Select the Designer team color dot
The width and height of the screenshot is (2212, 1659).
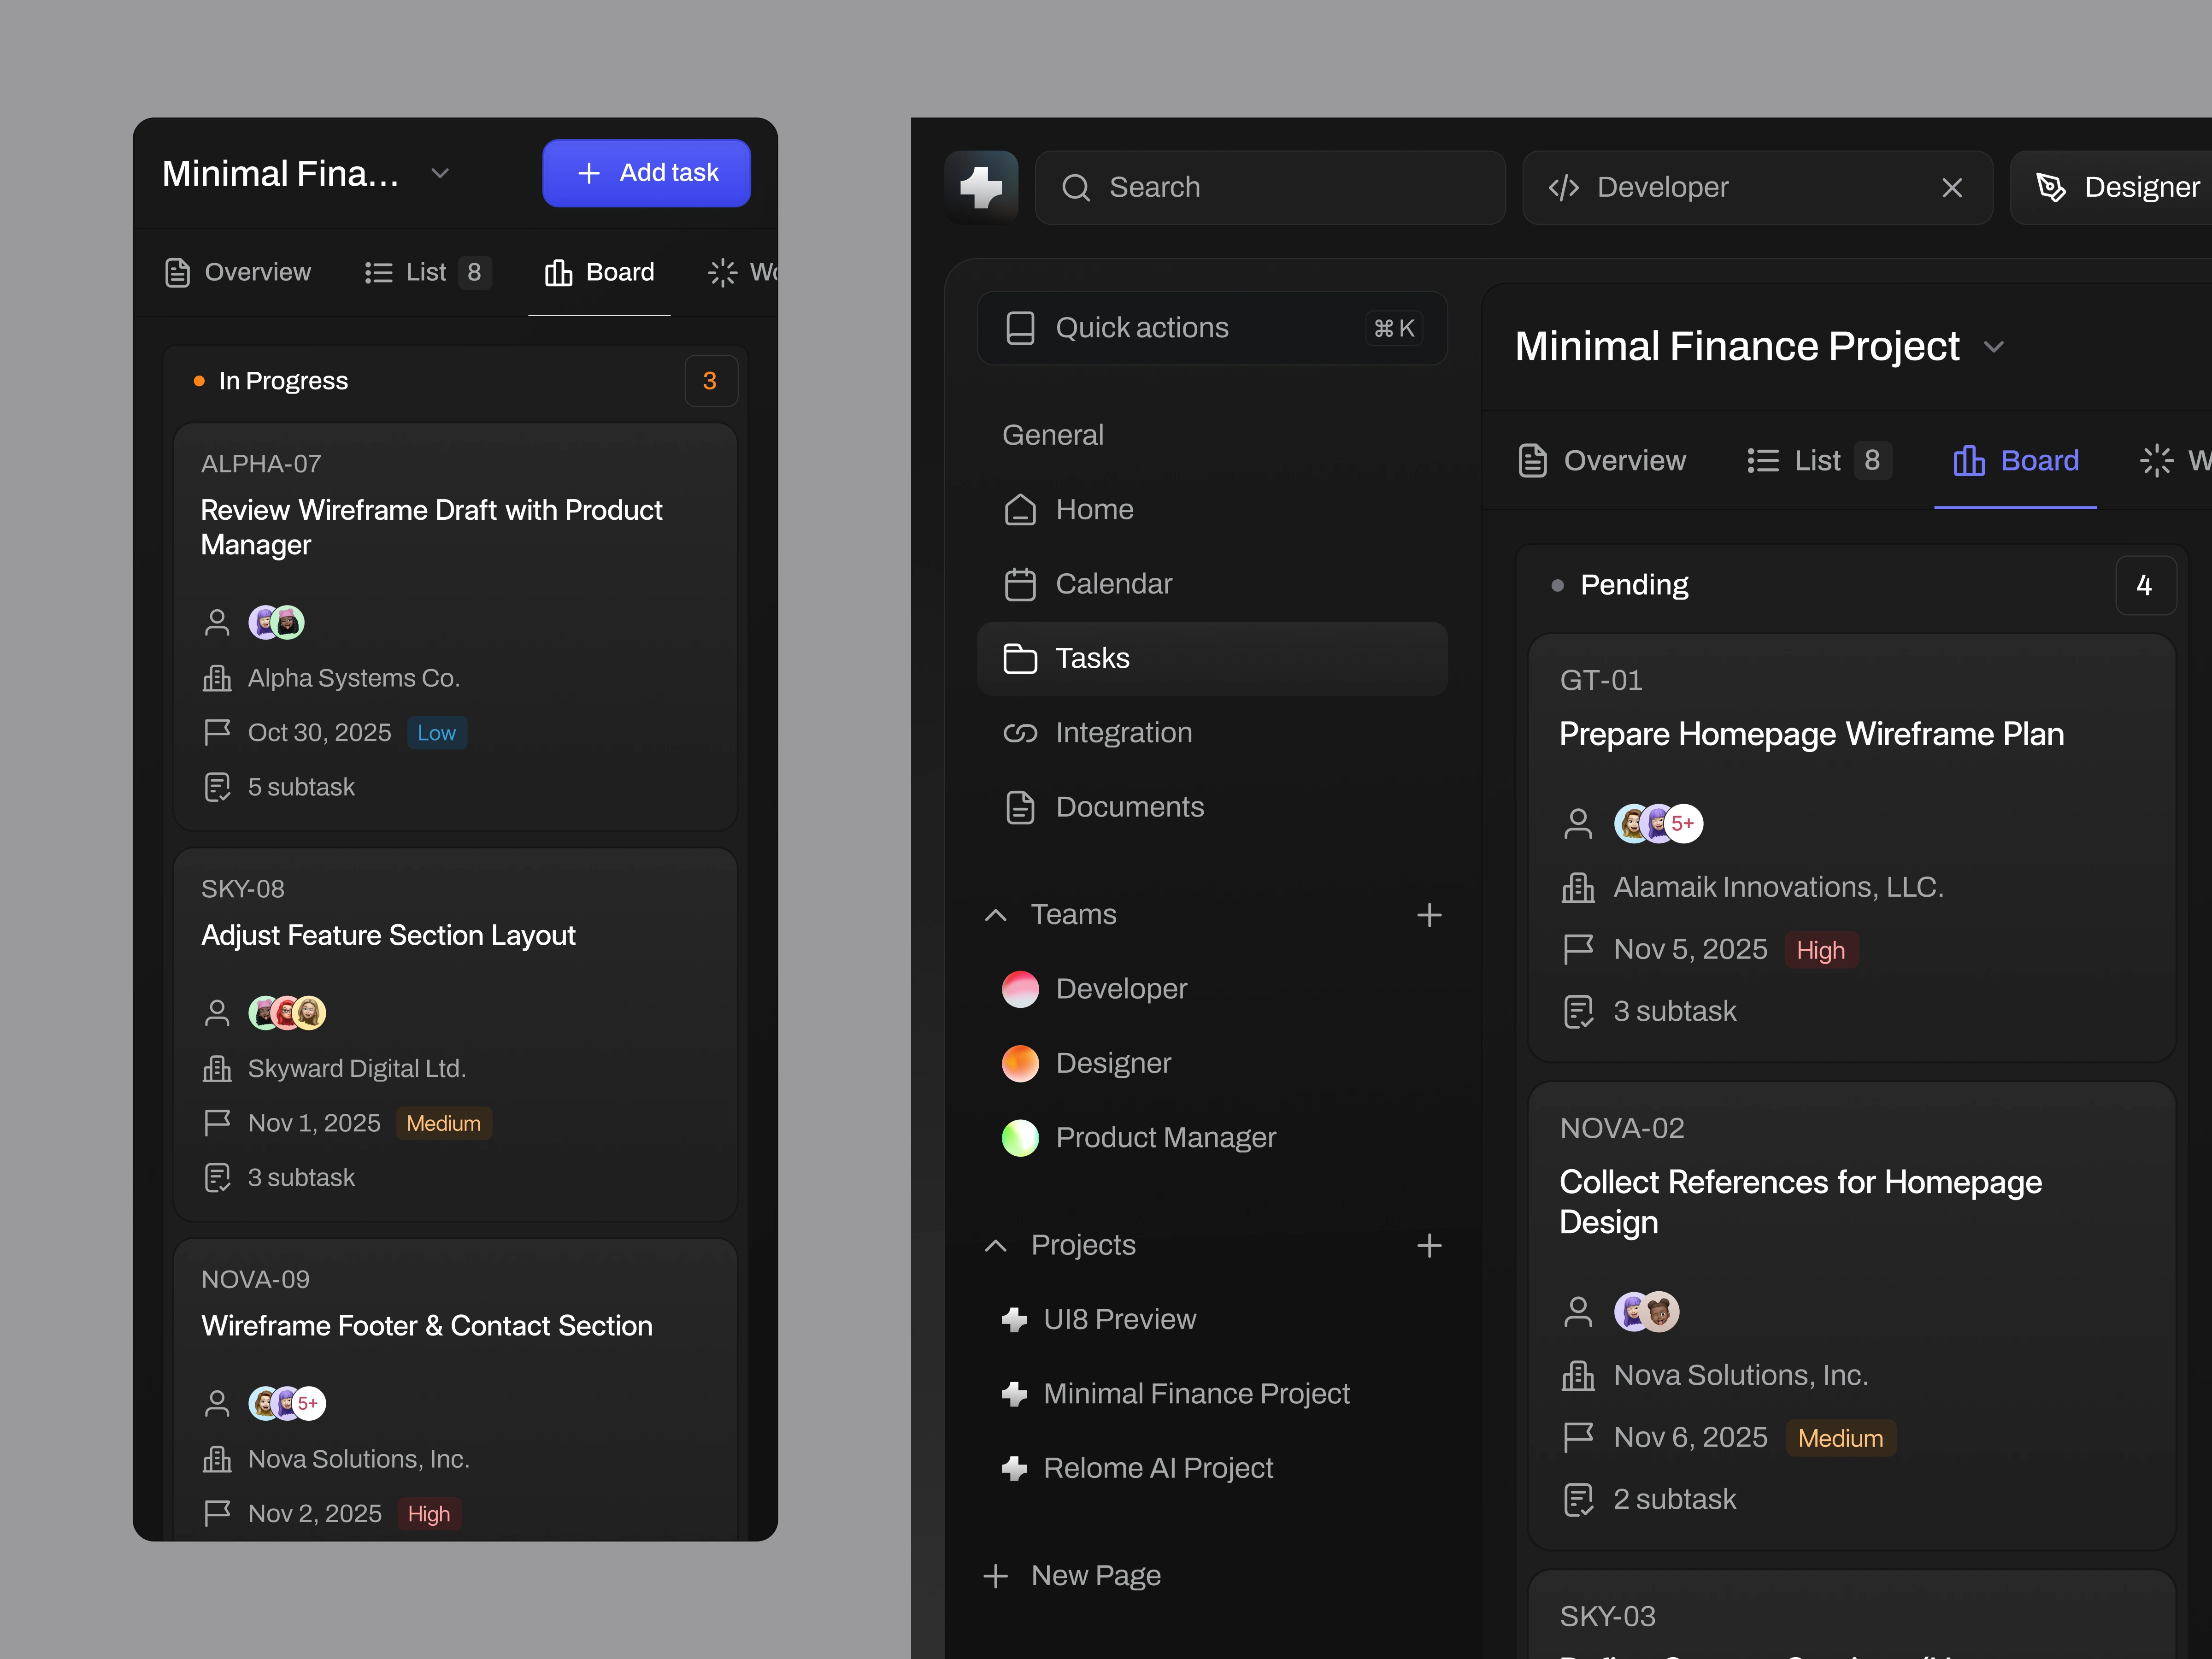pyautogui.click(x=1019, y=1063)
